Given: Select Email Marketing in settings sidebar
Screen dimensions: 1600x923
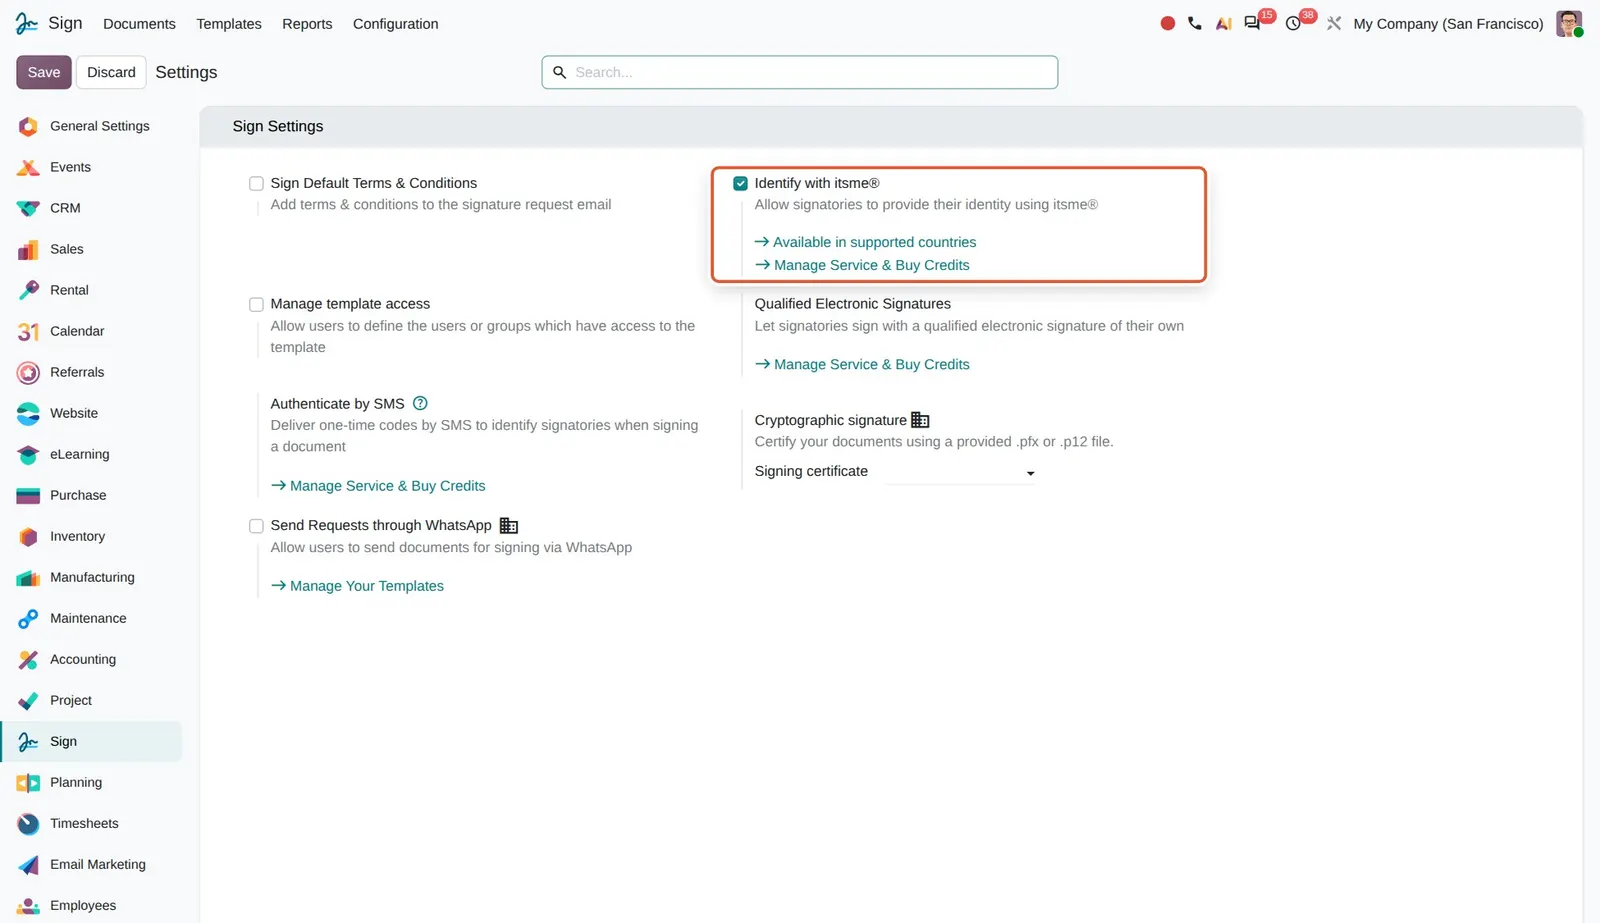Looking at the screenshot, I should 92,864.
